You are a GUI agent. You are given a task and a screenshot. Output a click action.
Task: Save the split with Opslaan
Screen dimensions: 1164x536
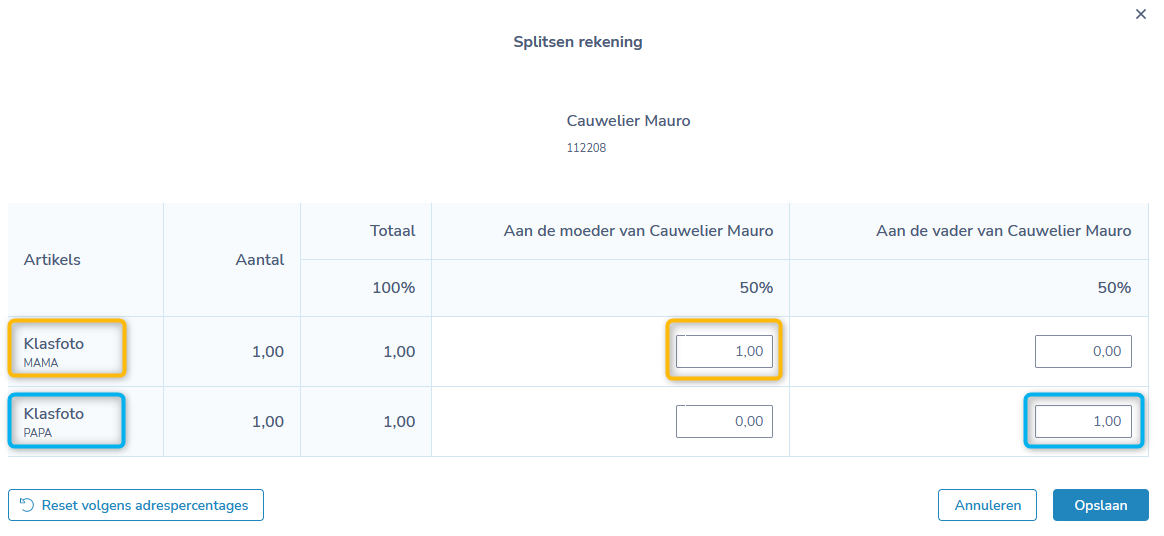(1100, 505)
